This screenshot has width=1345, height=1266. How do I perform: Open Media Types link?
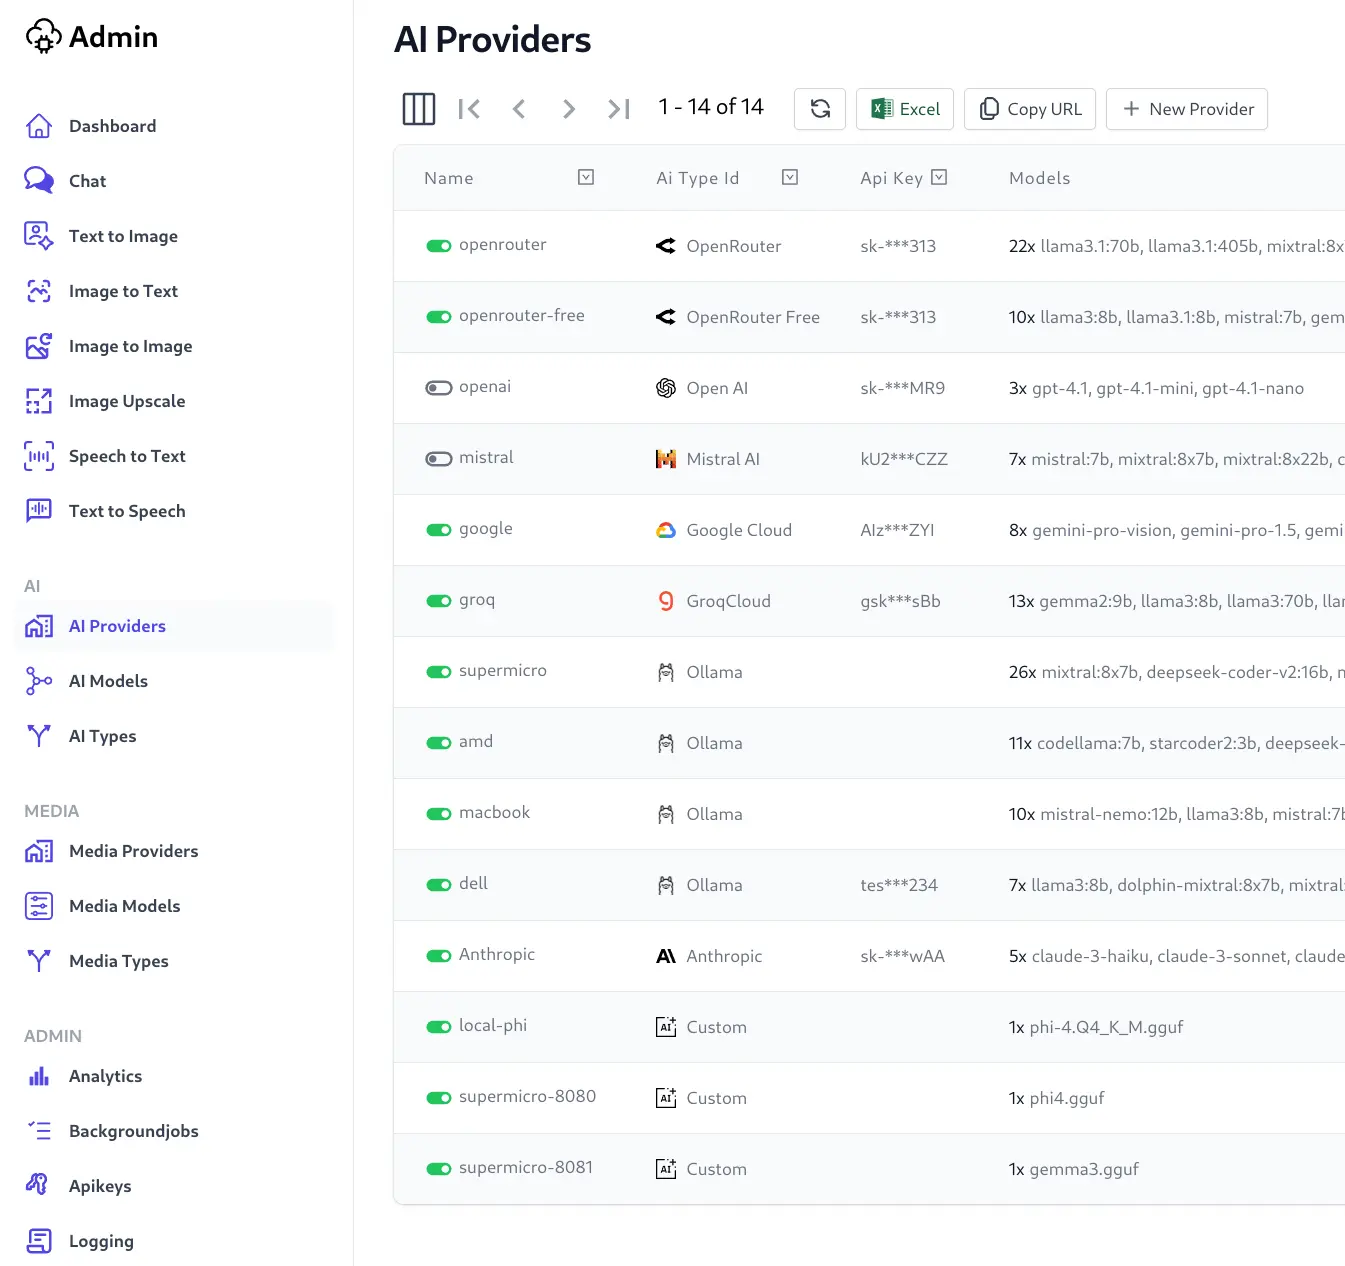[118, 961]
